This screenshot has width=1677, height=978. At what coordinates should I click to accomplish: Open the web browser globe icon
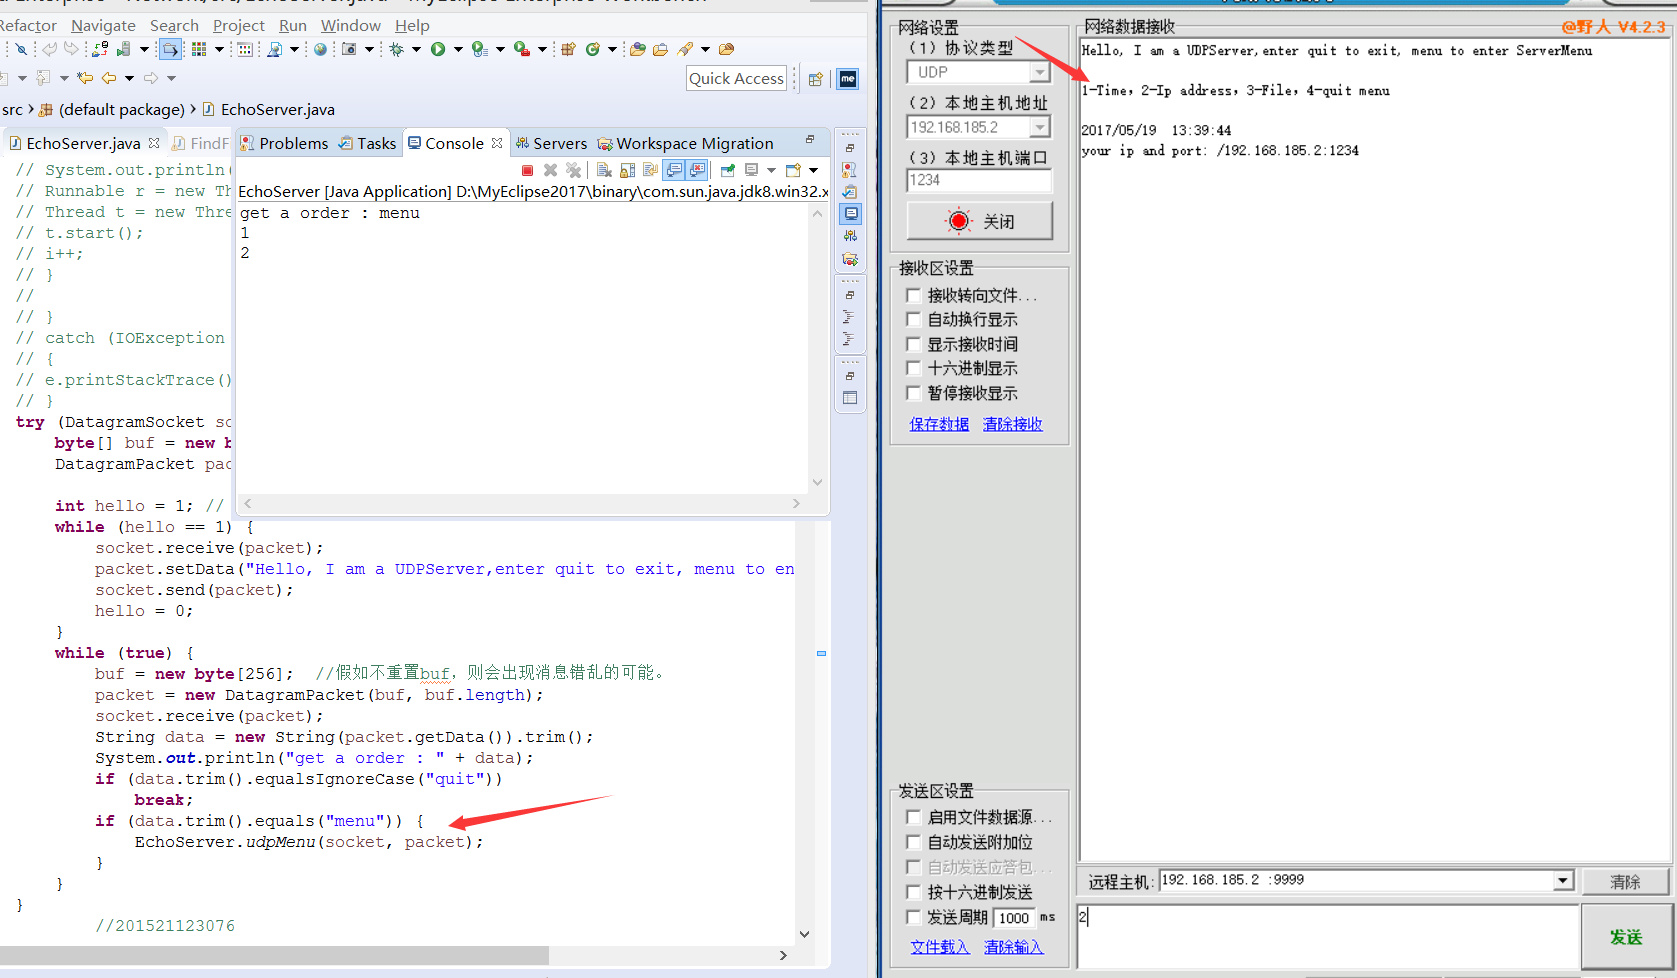320,49
